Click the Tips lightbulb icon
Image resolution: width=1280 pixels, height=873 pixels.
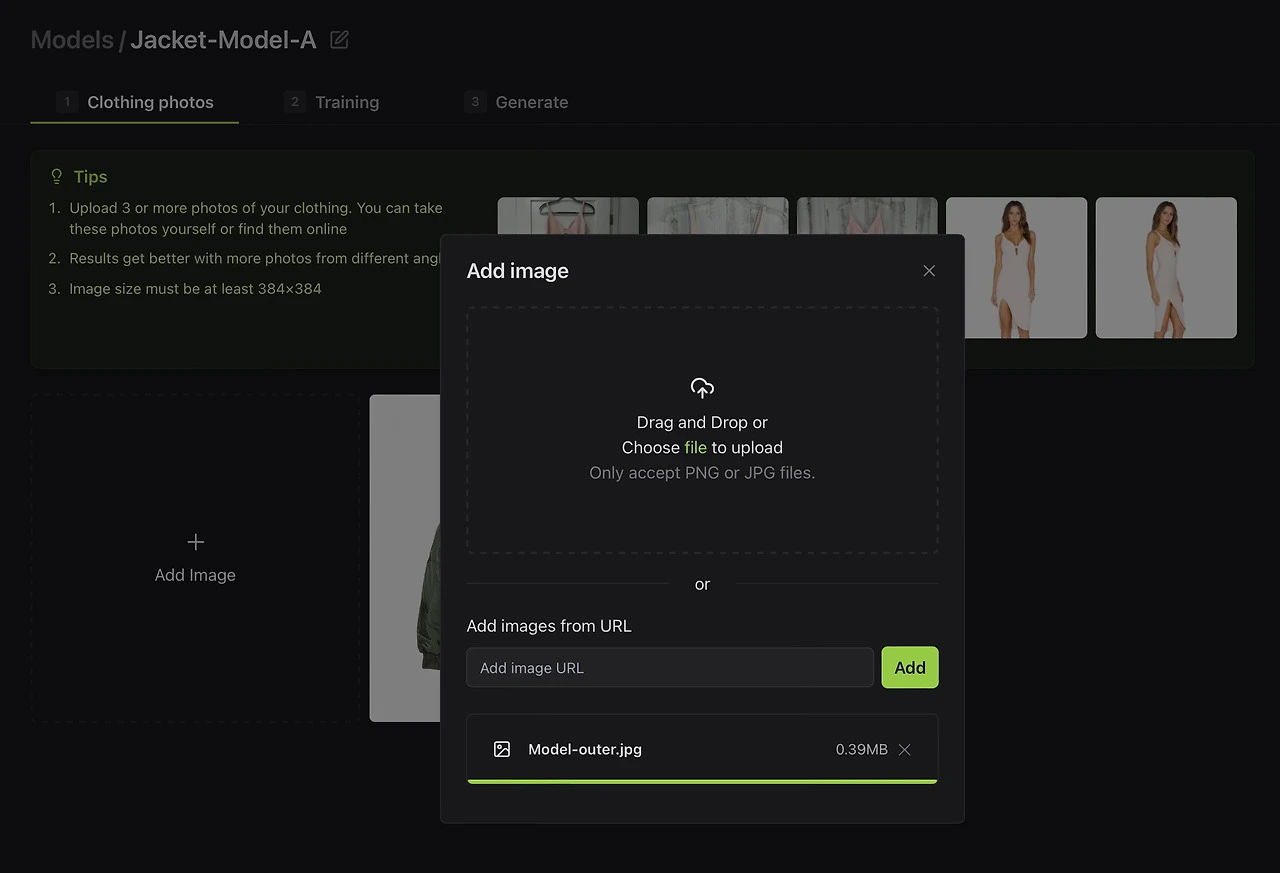pyautogui.click(x=57, y=176)
